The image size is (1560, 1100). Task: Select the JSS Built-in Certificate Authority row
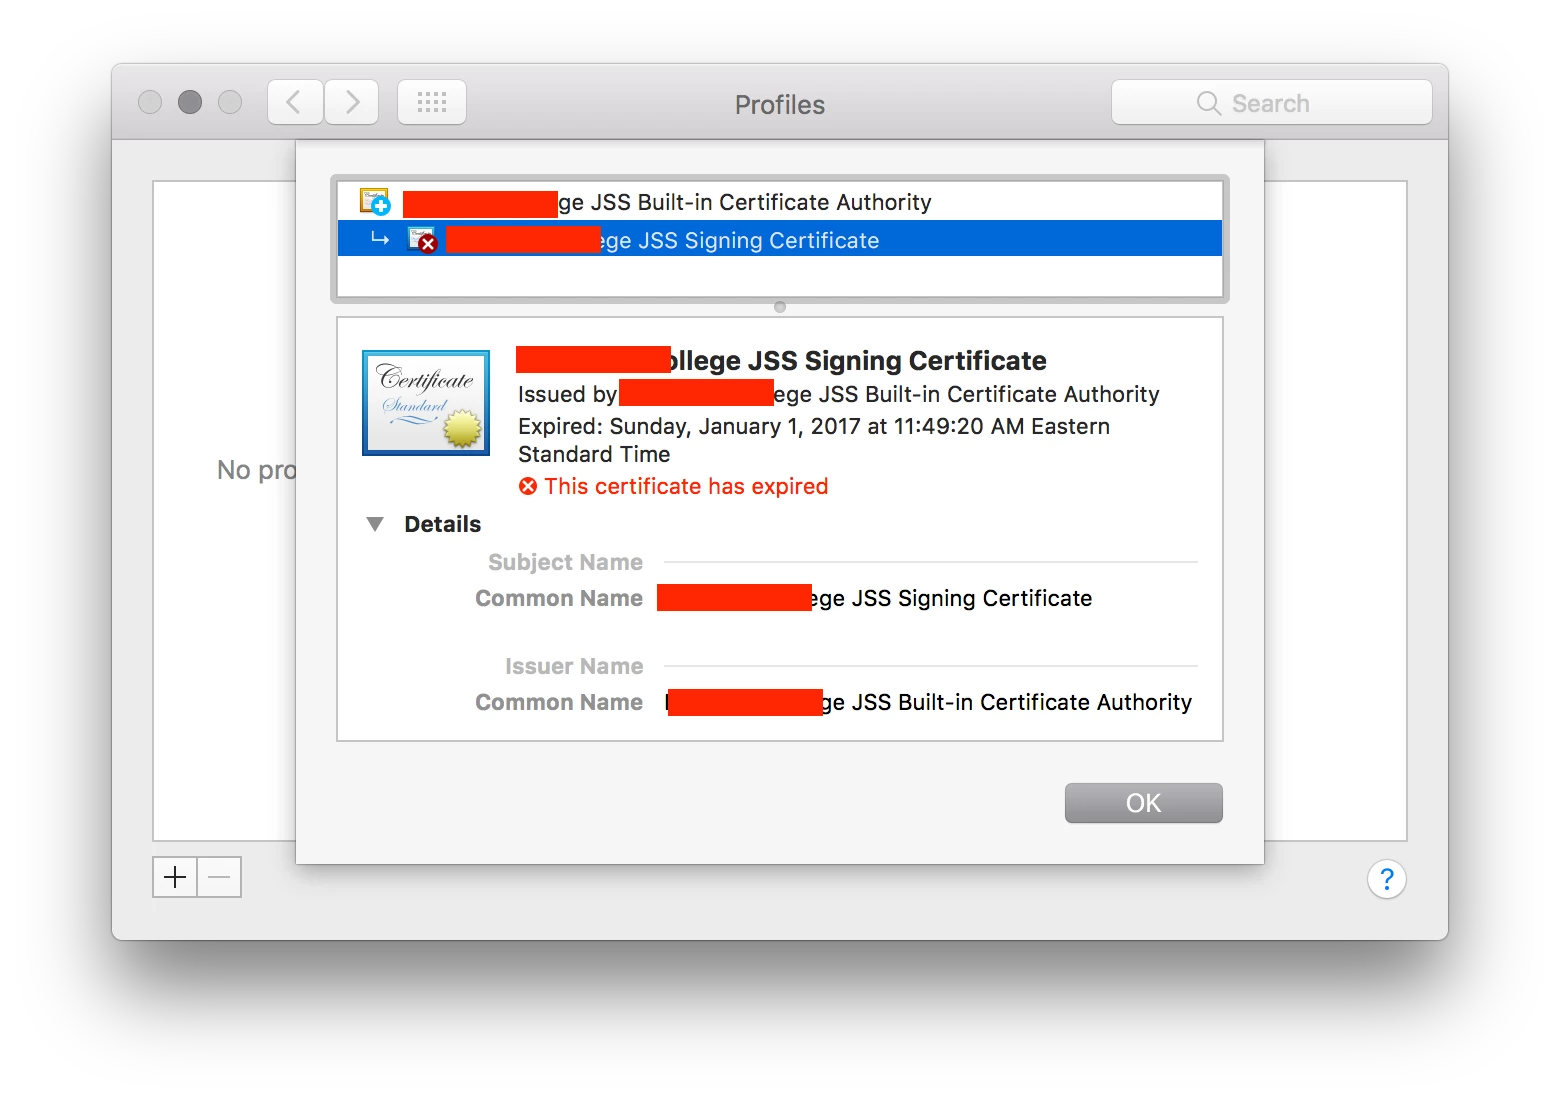click(x=780, y=202)
